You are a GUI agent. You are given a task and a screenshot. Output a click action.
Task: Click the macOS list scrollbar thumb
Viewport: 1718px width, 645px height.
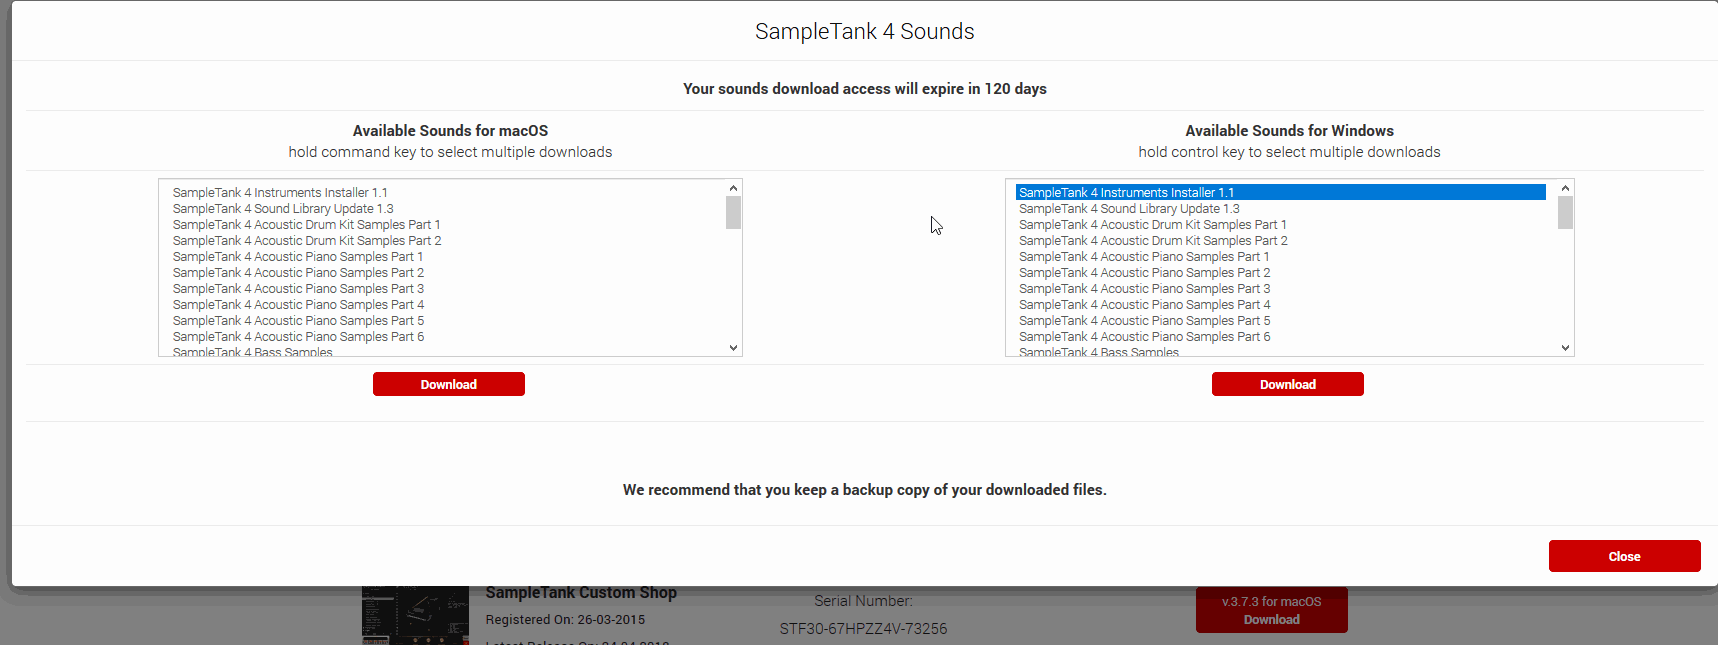tap(733, 212)
